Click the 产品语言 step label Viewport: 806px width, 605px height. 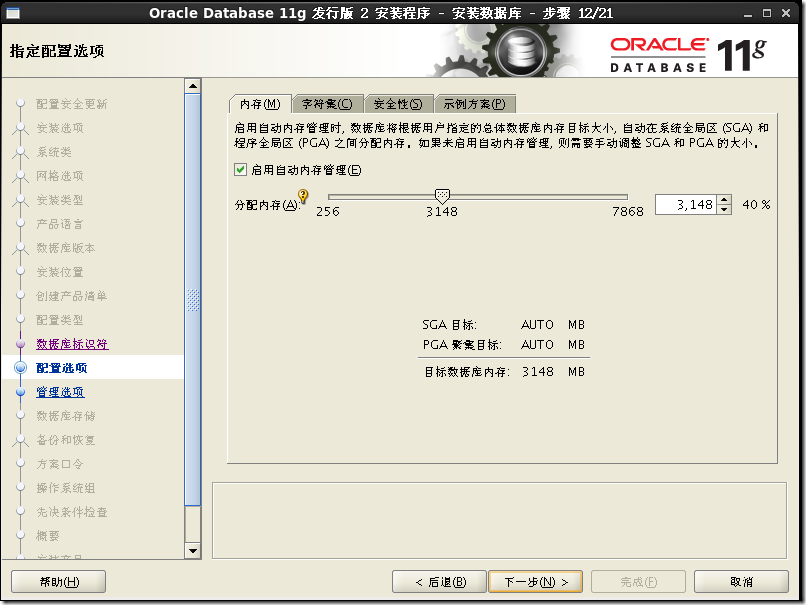[x=60, y=224]
